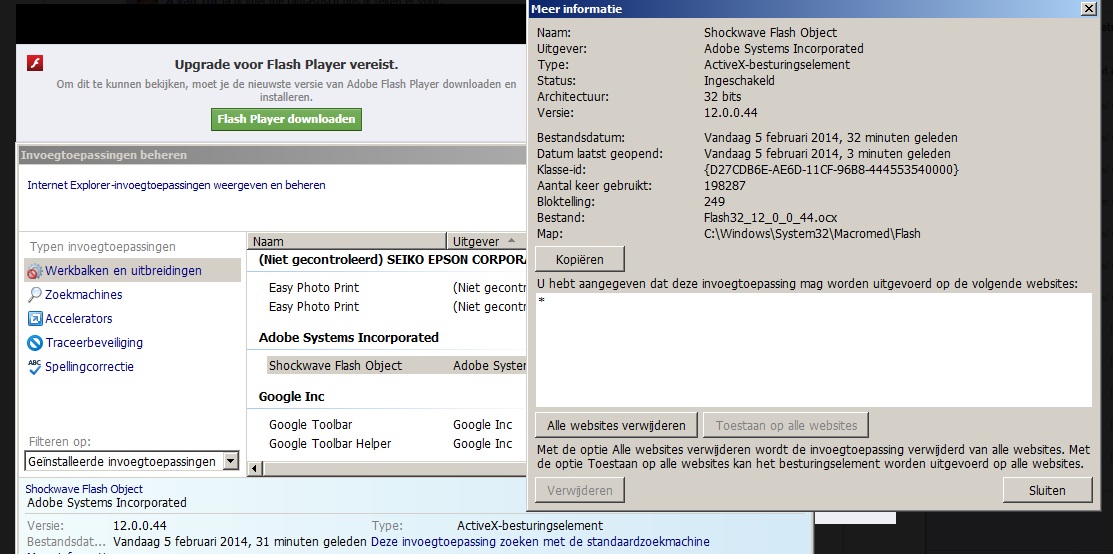Click the green Flash Player downloaden button

[286, 119]
